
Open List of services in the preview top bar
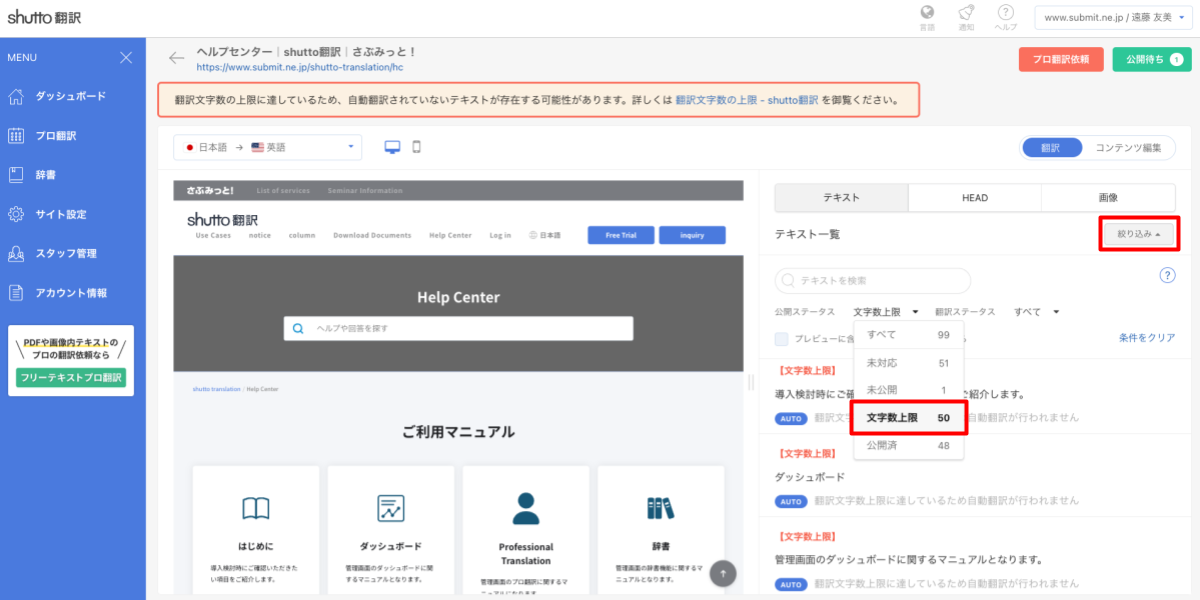pos(283,190)
